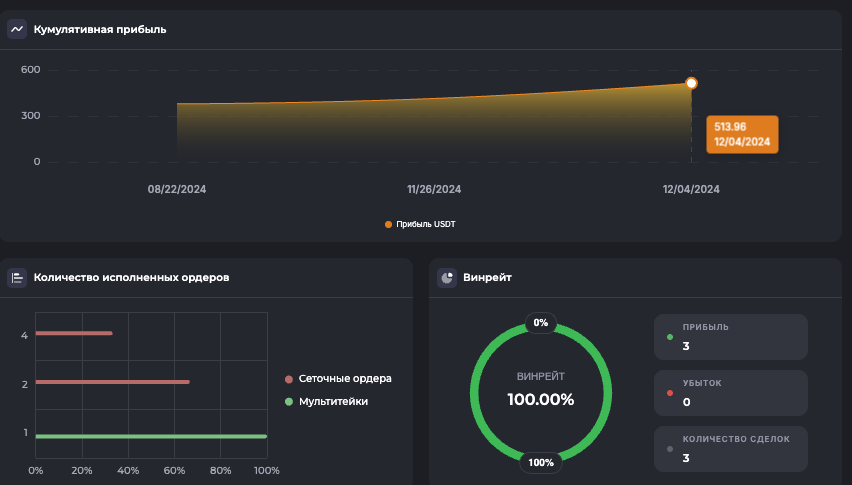Click the executed orders bar chart icon
Screen dimensions: 852x485
tap(17, 277)
